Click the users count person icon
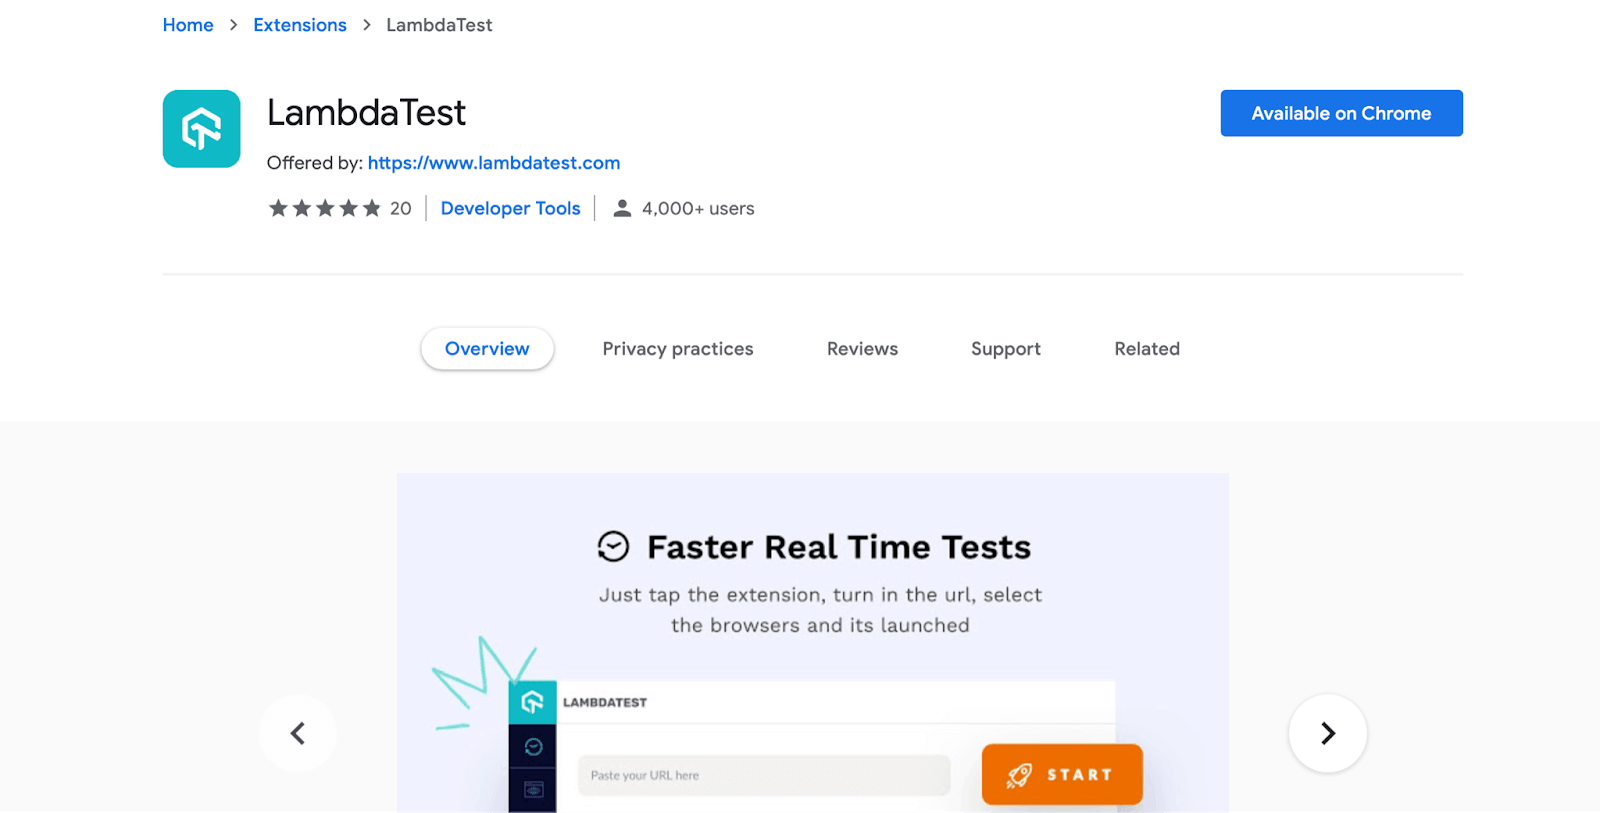This screenshot has width=1600, height=813. (621, 208)
